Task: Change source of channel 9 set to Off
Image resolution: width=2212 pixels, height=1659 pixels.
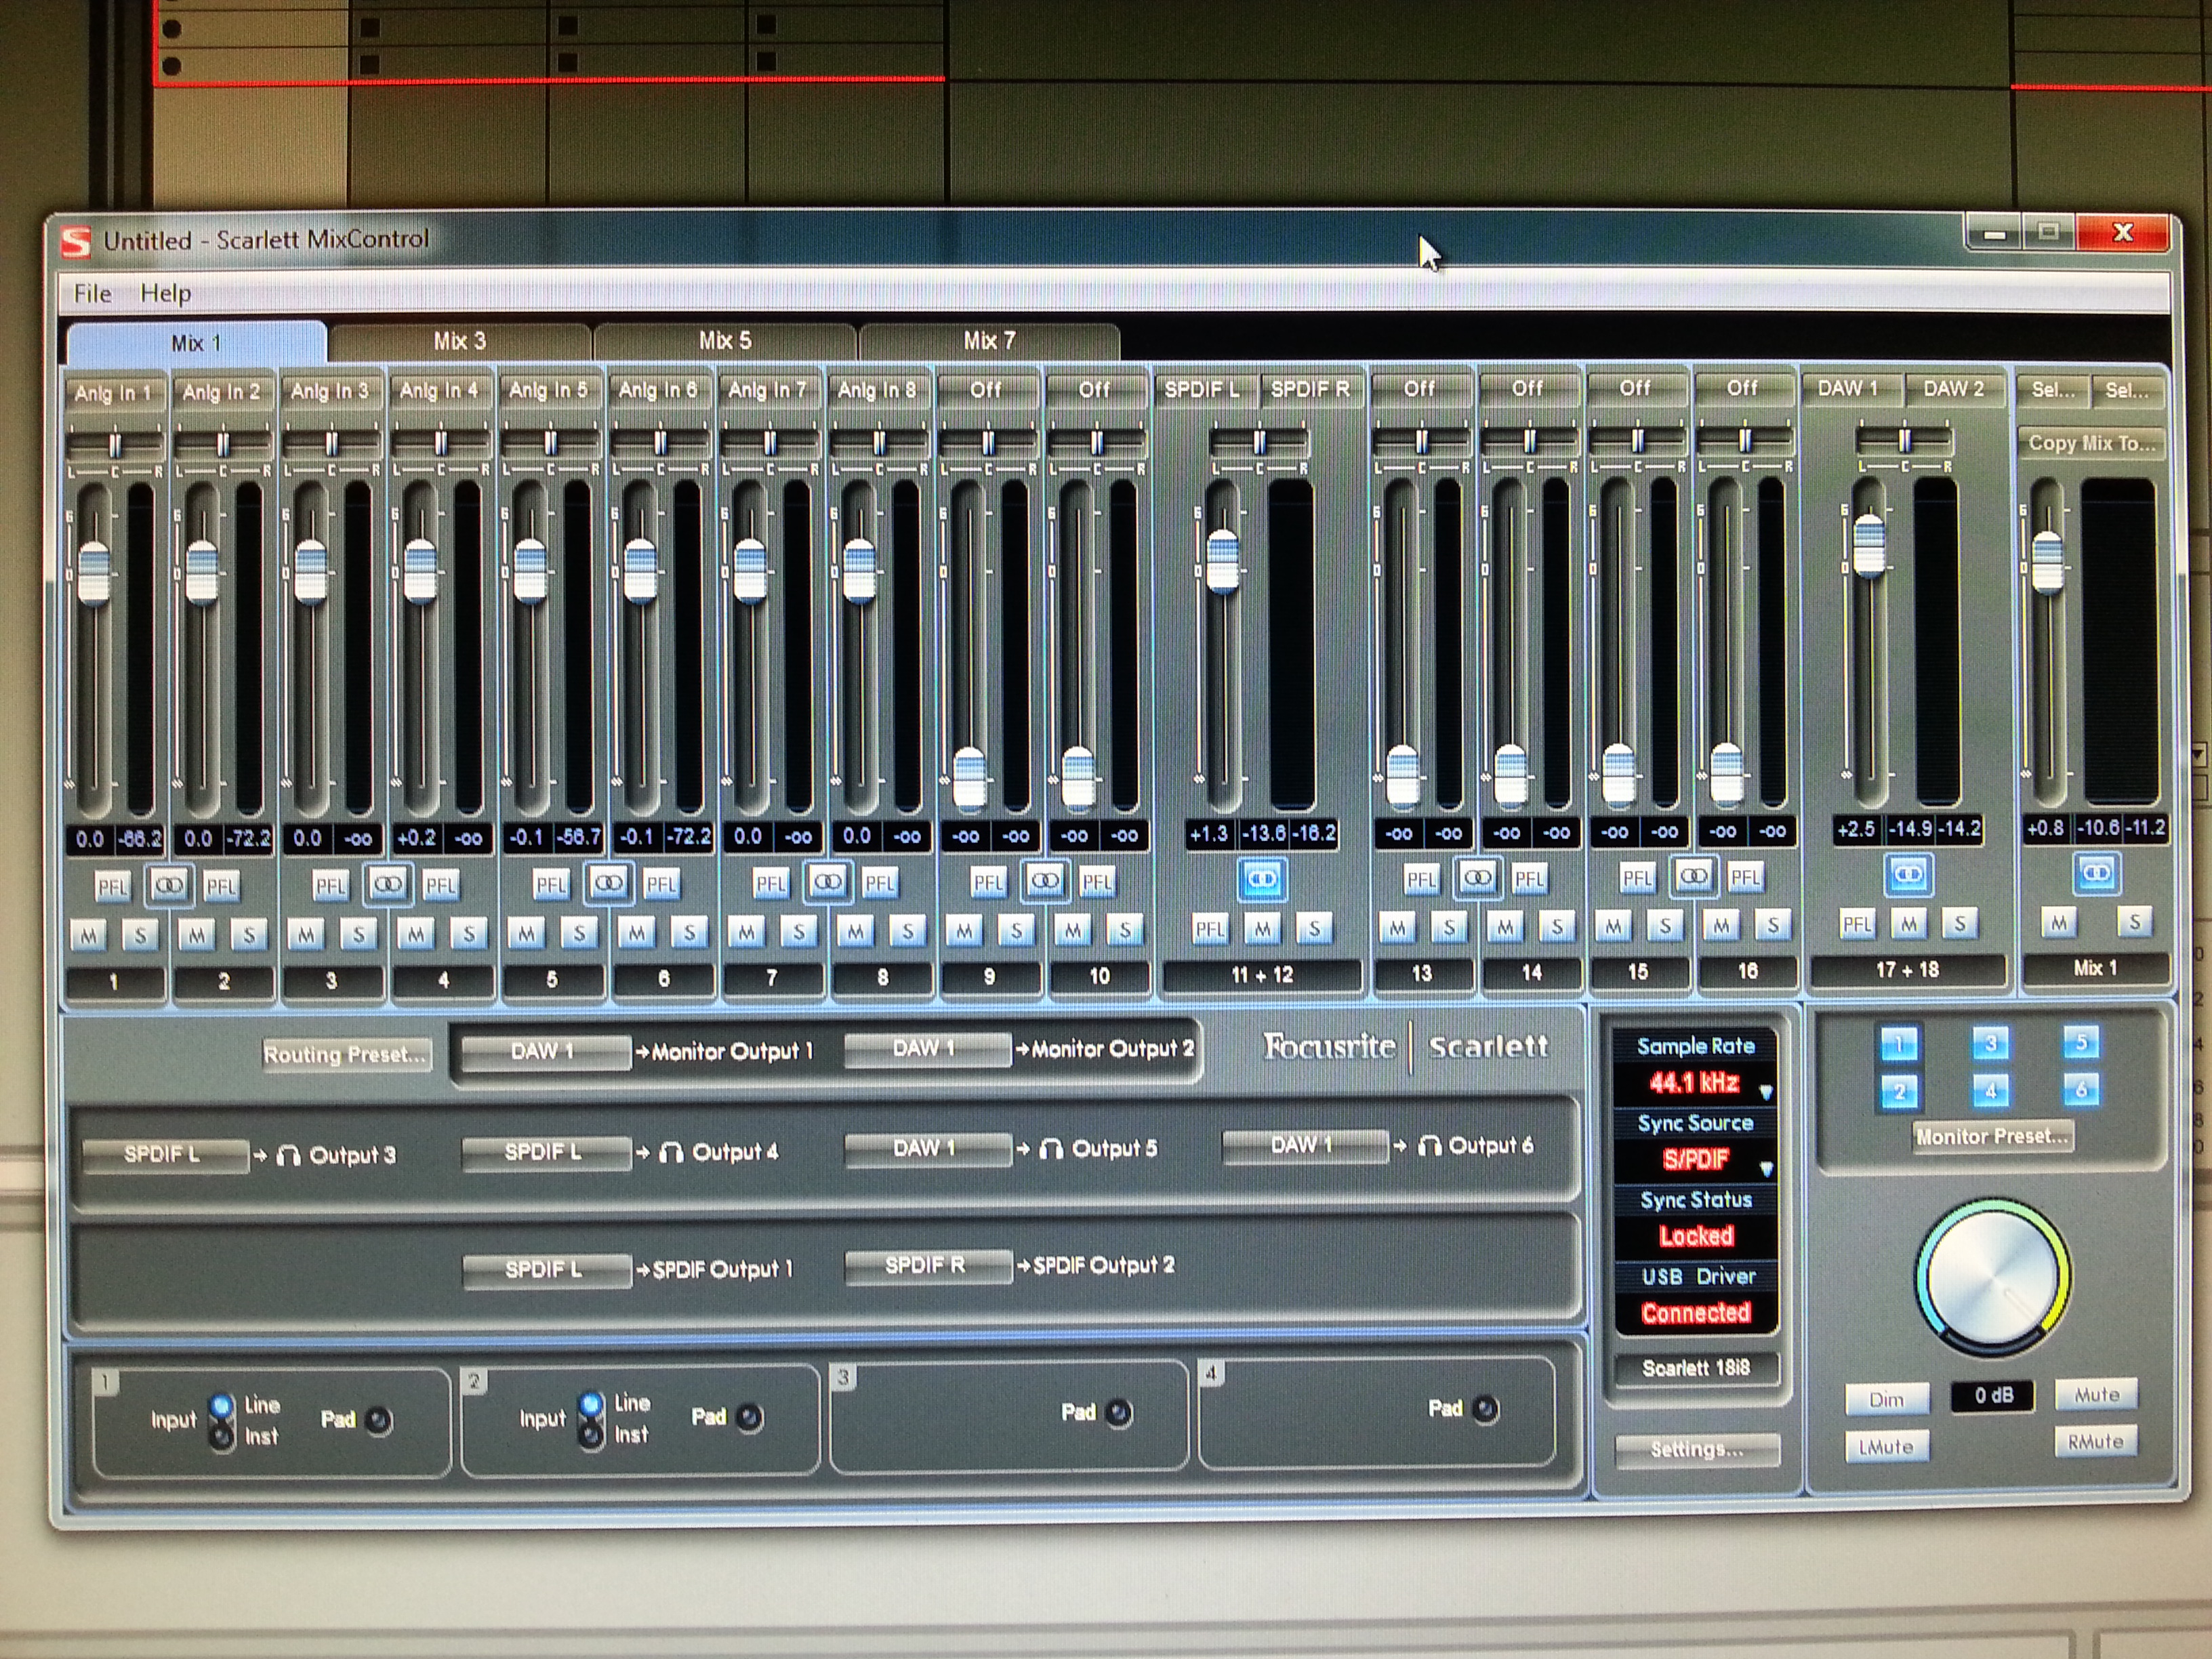Action: [x=986, y=390]
